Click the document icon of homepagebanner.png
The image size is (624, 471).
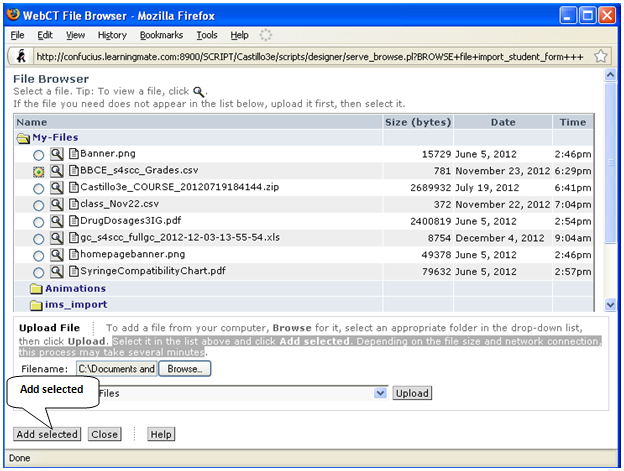[74, 254]
